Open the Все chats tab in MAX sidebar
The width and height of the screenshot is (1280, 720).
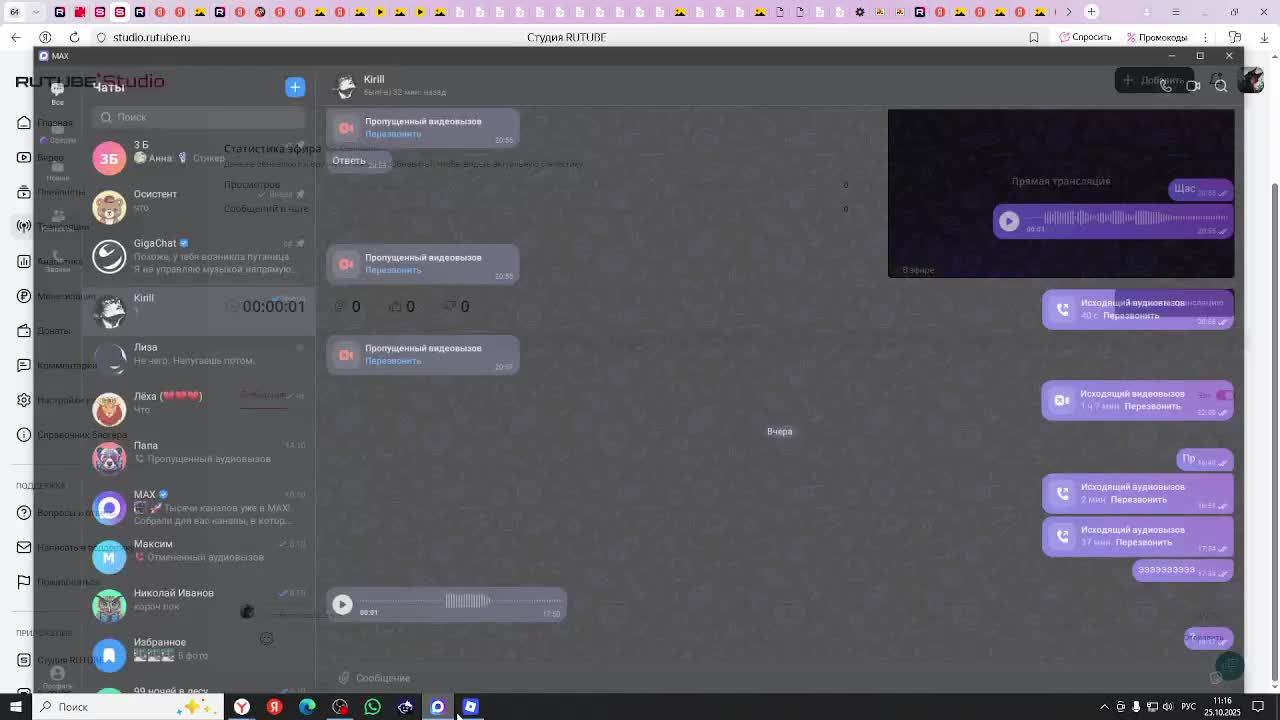[57, 94]
